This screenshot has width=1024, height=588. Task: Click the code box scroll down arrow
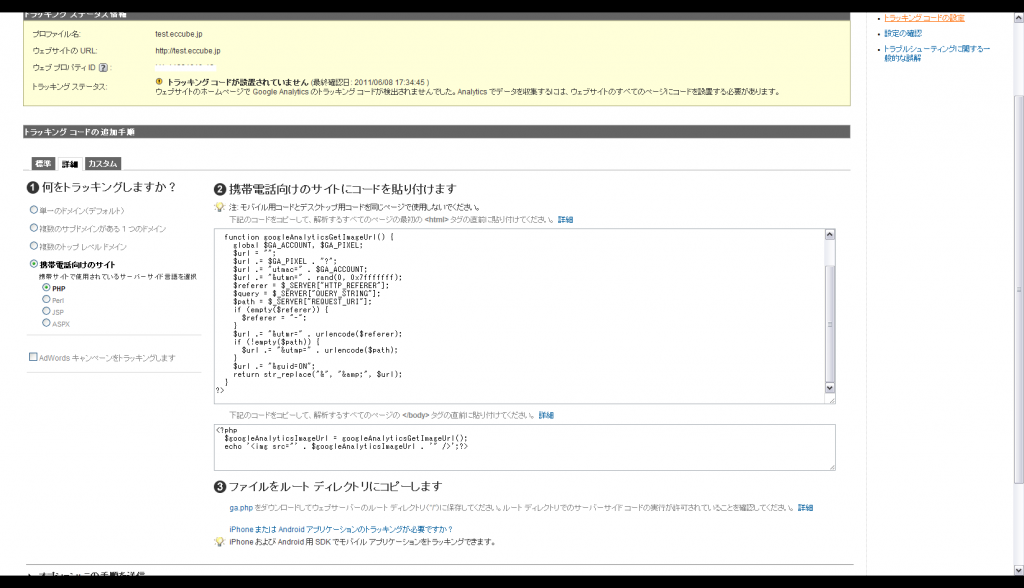(829, 387)
